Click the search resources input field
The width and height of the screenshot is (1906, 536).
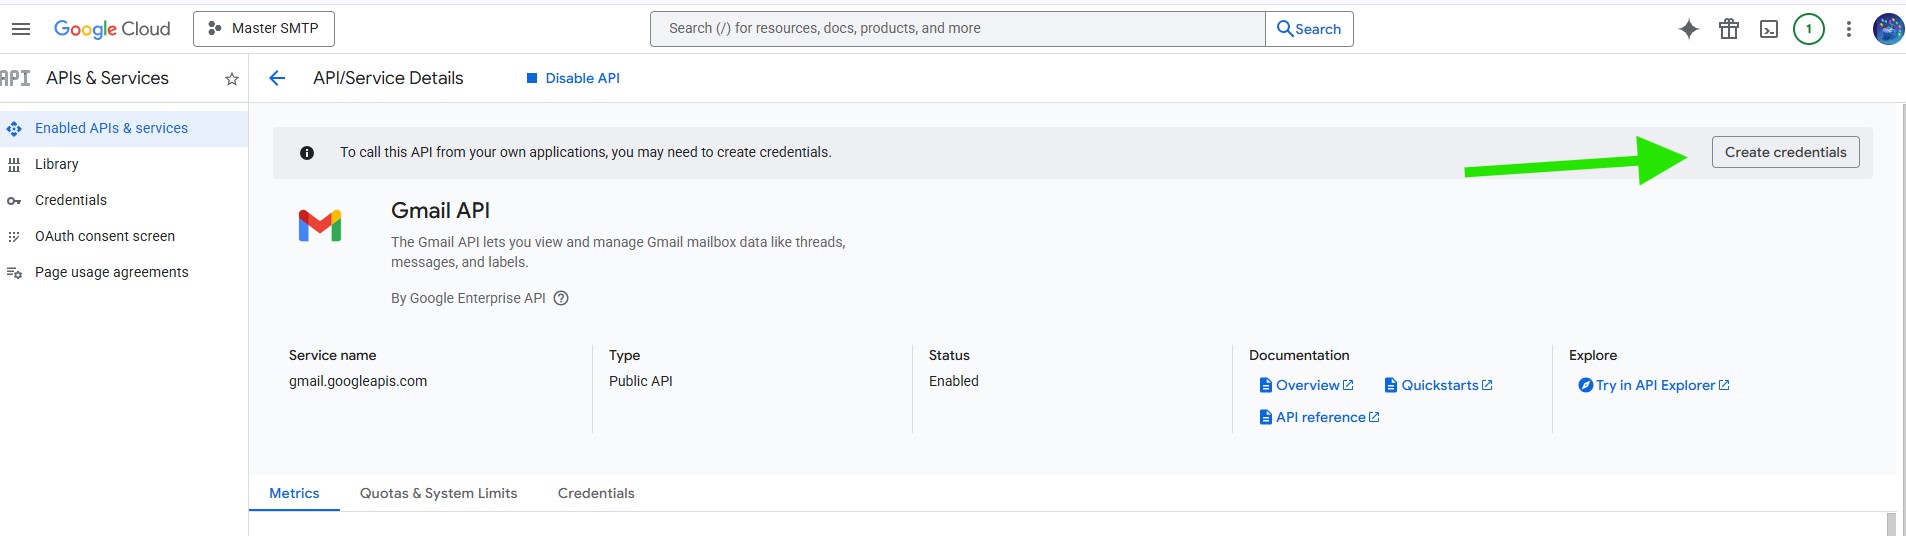[x=957, y=29]
